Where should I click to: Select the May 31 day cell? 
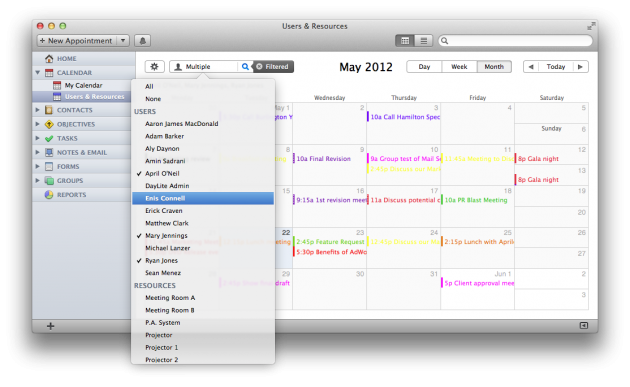[x=403, y=289]
